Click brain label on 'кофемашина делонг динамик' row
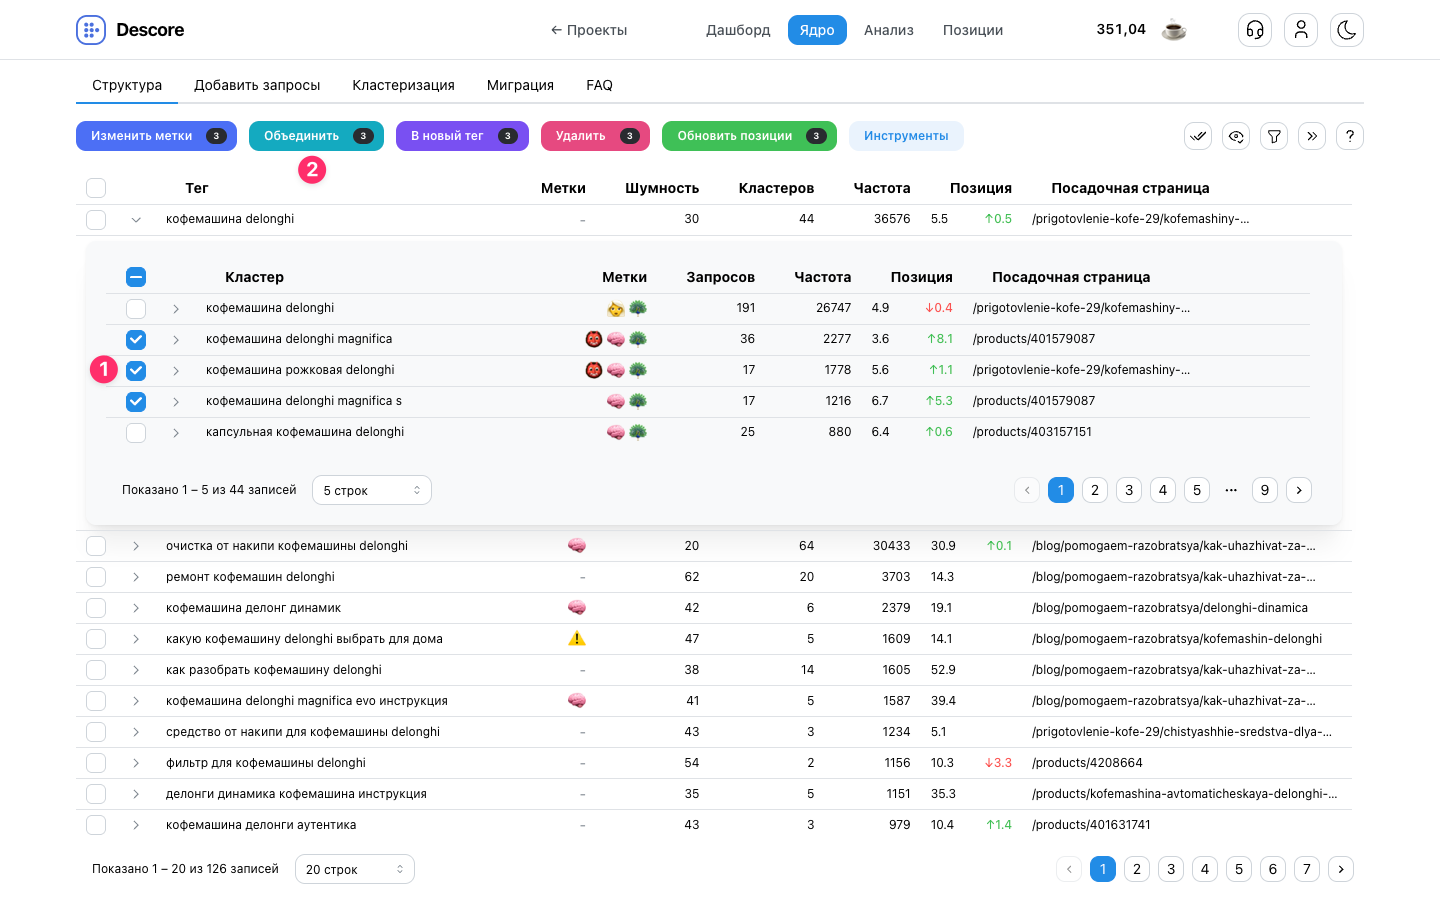 coord(577,608)
